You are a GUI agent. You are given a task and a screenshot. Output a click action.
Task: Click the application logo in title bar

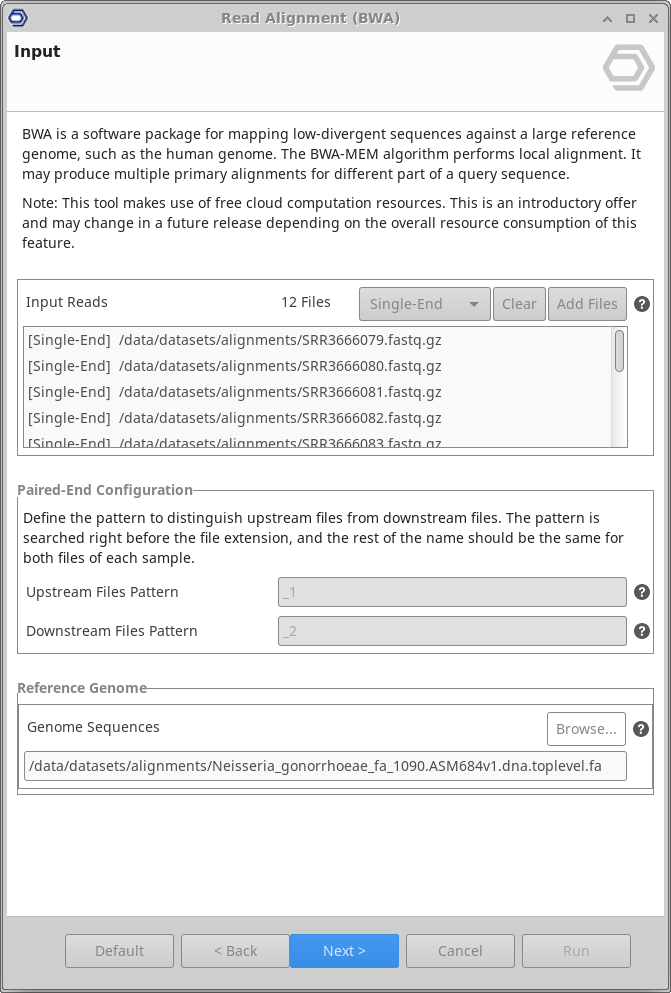(18, 18)
